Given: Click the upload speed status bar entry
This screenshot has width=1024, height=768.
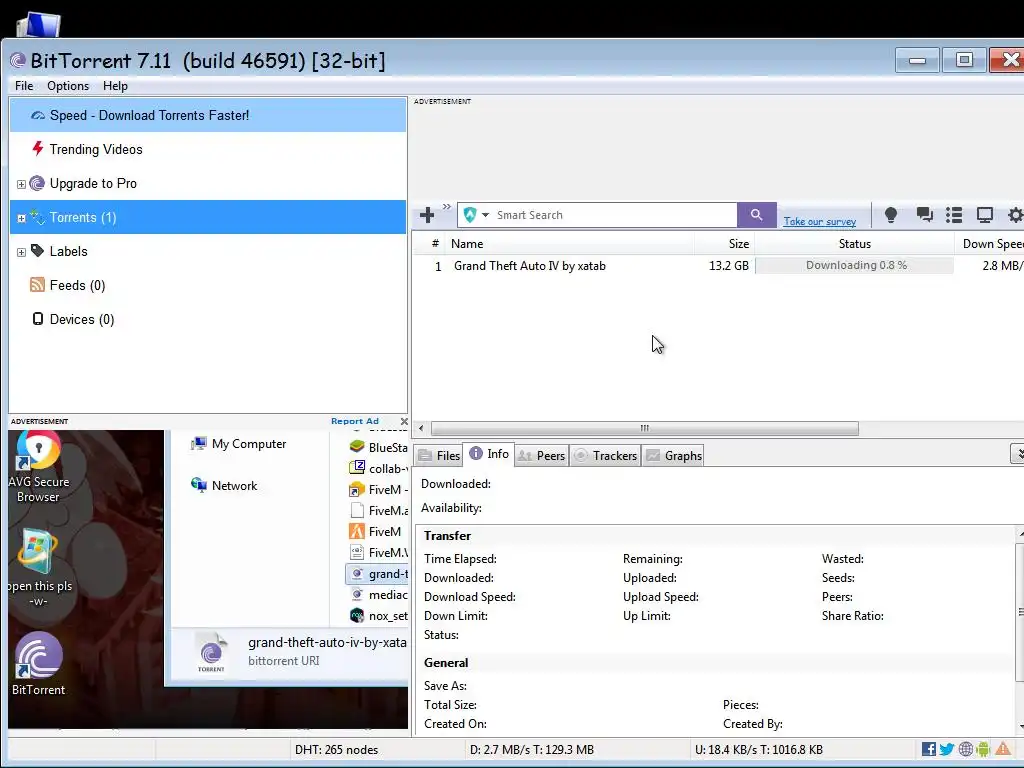Looking at the screenshot, I should 759,750.
